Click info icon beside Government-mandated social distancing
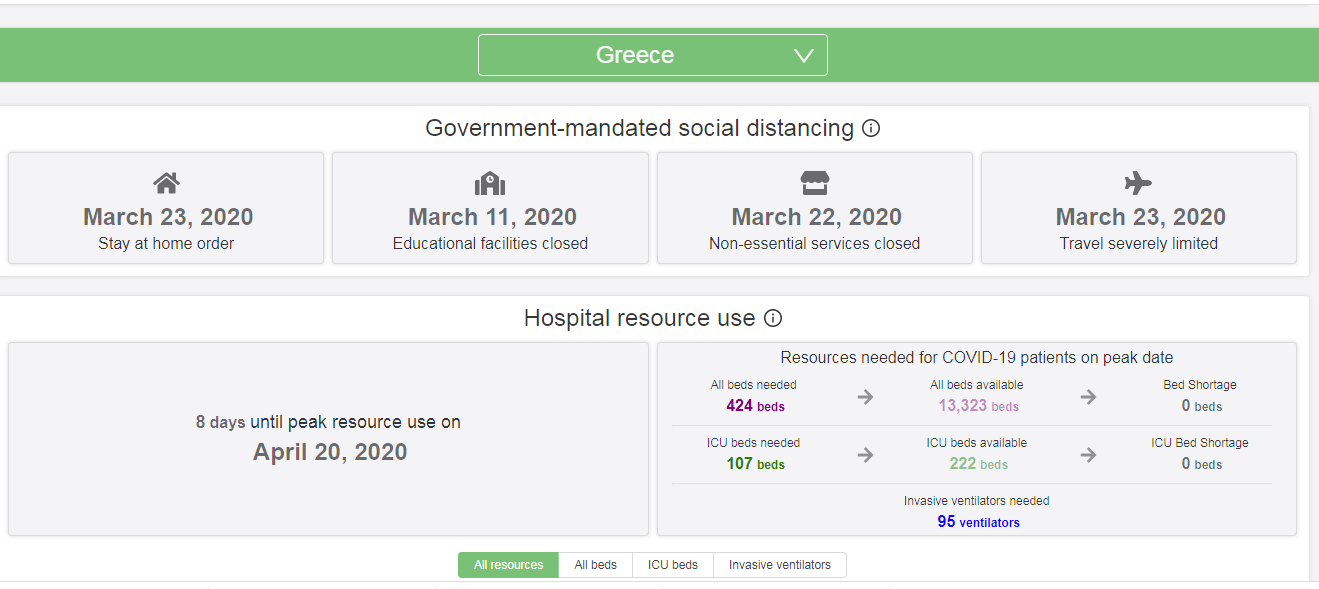This screenshot has height=589, width=1319. click(x=871, y=128)
